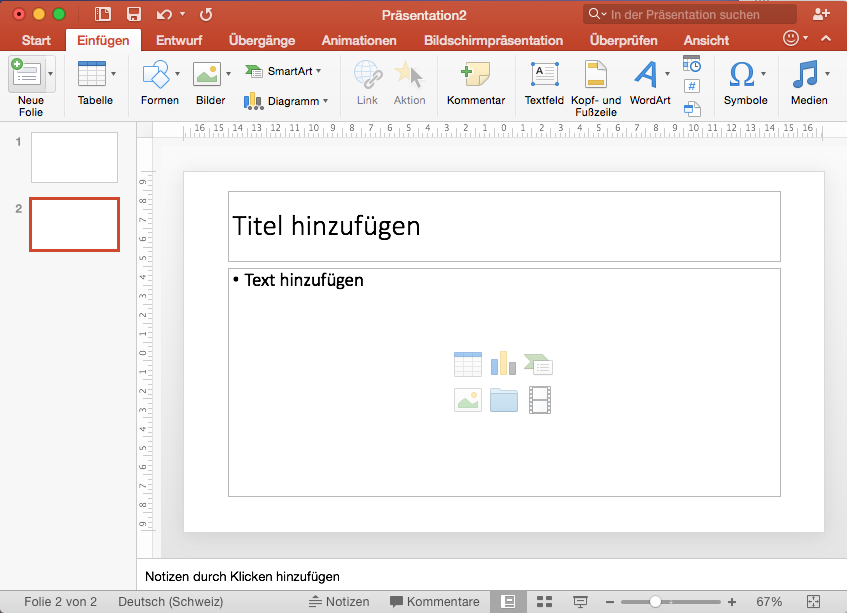The image size is (847, 613).
Task: Open the Tabelle dropdown menu
Action: [x=113, y=74]
